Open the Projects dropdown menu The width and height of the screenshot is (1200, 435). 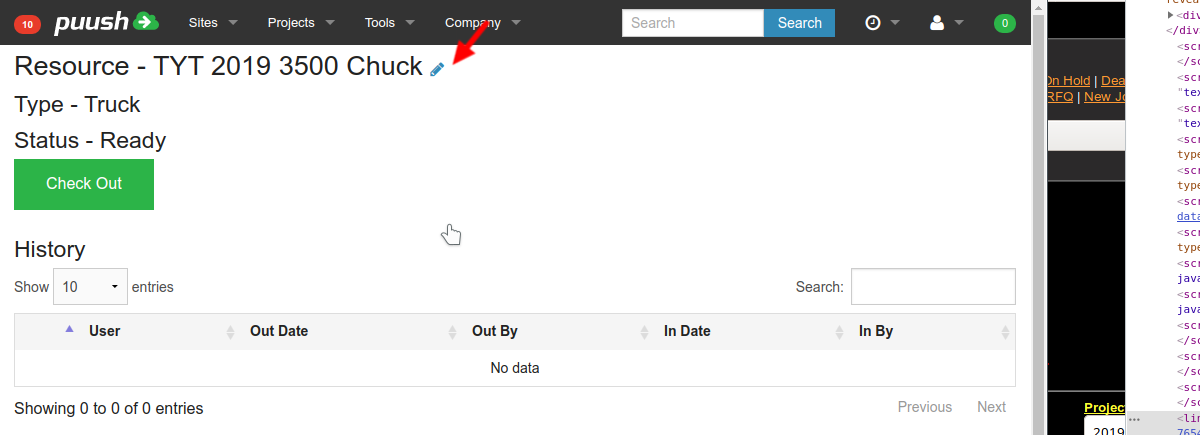point(301,22)
